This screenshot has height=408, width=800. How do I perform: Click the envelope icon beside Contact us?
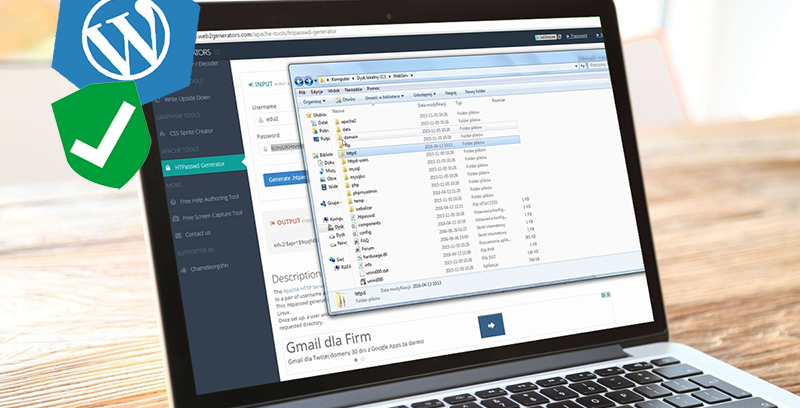(x=178, y=235)
